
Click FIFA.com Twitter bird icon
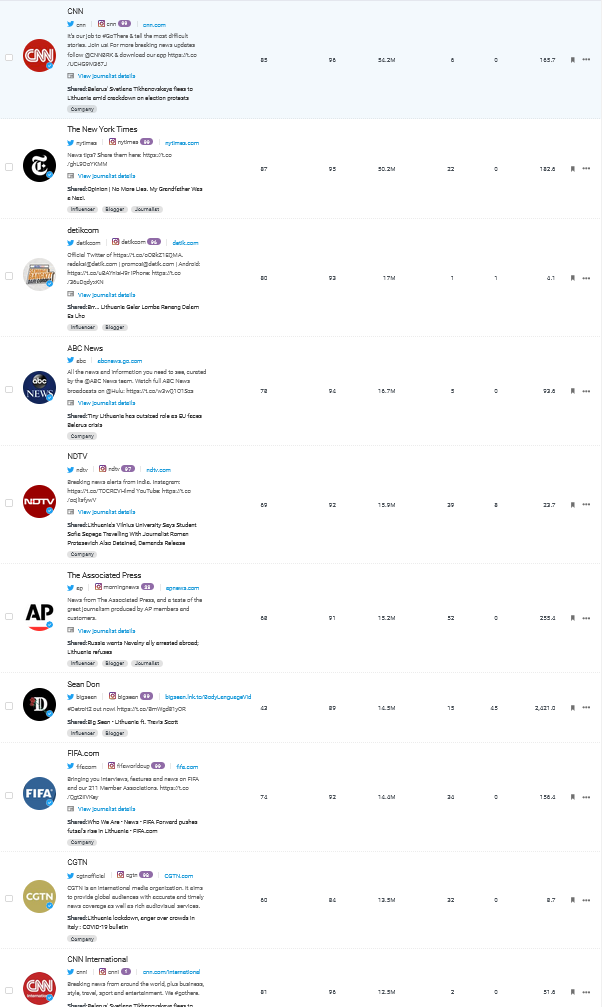tap(71, 766)
